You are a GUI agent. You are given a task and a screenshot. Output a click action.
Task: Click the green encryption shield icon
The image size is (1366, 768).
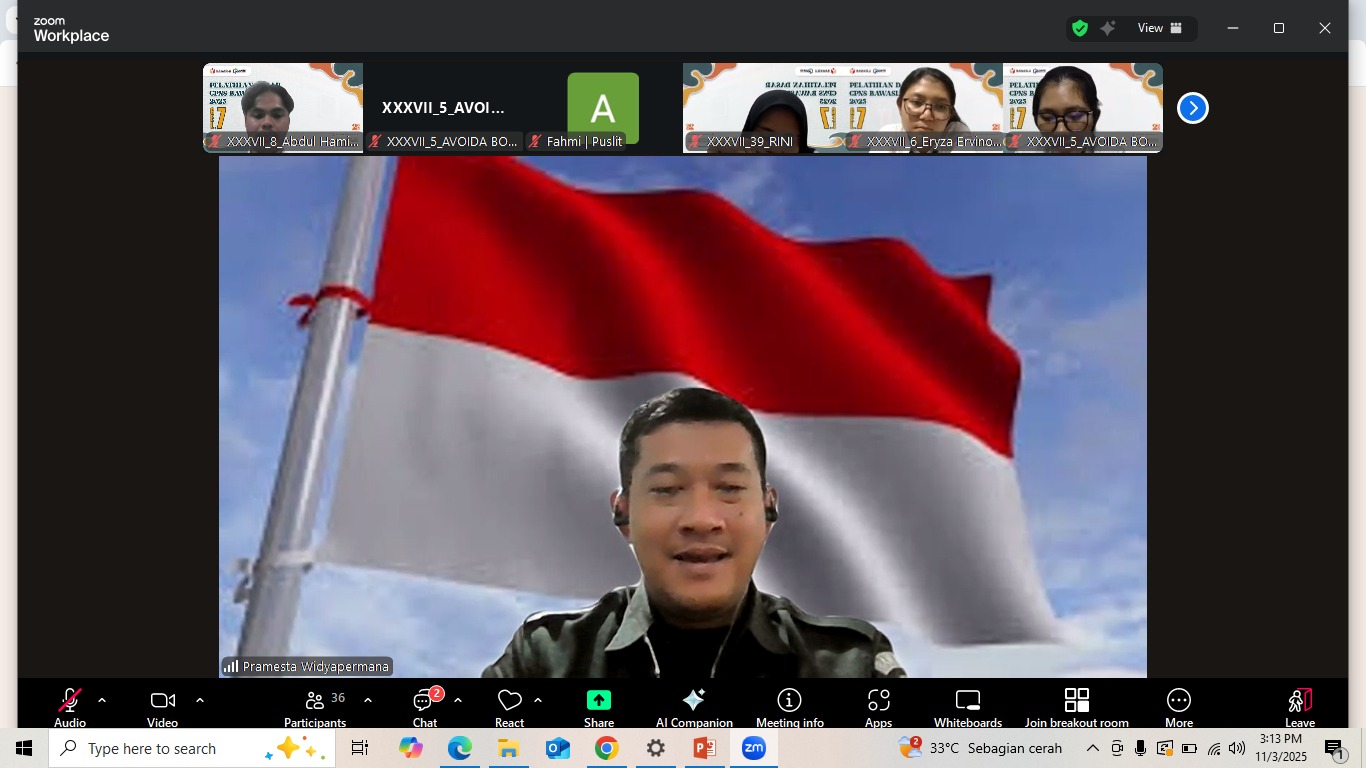1080,28
